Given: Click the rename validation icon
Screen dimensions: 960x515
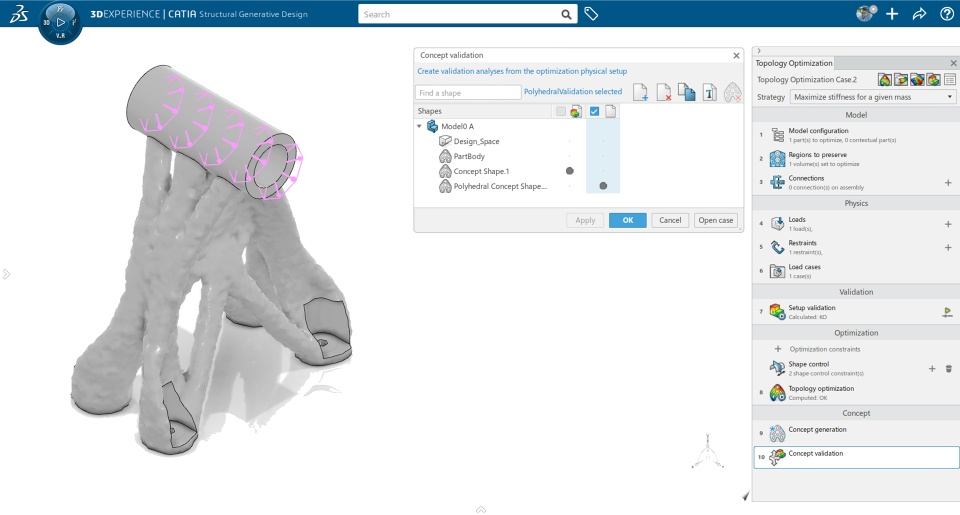Looking at the screenshot, I should pyautogui.click(x=710, y=92).
